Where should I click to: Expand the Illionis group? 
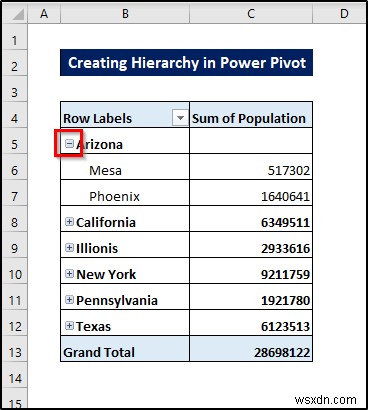tap(69, 248)
